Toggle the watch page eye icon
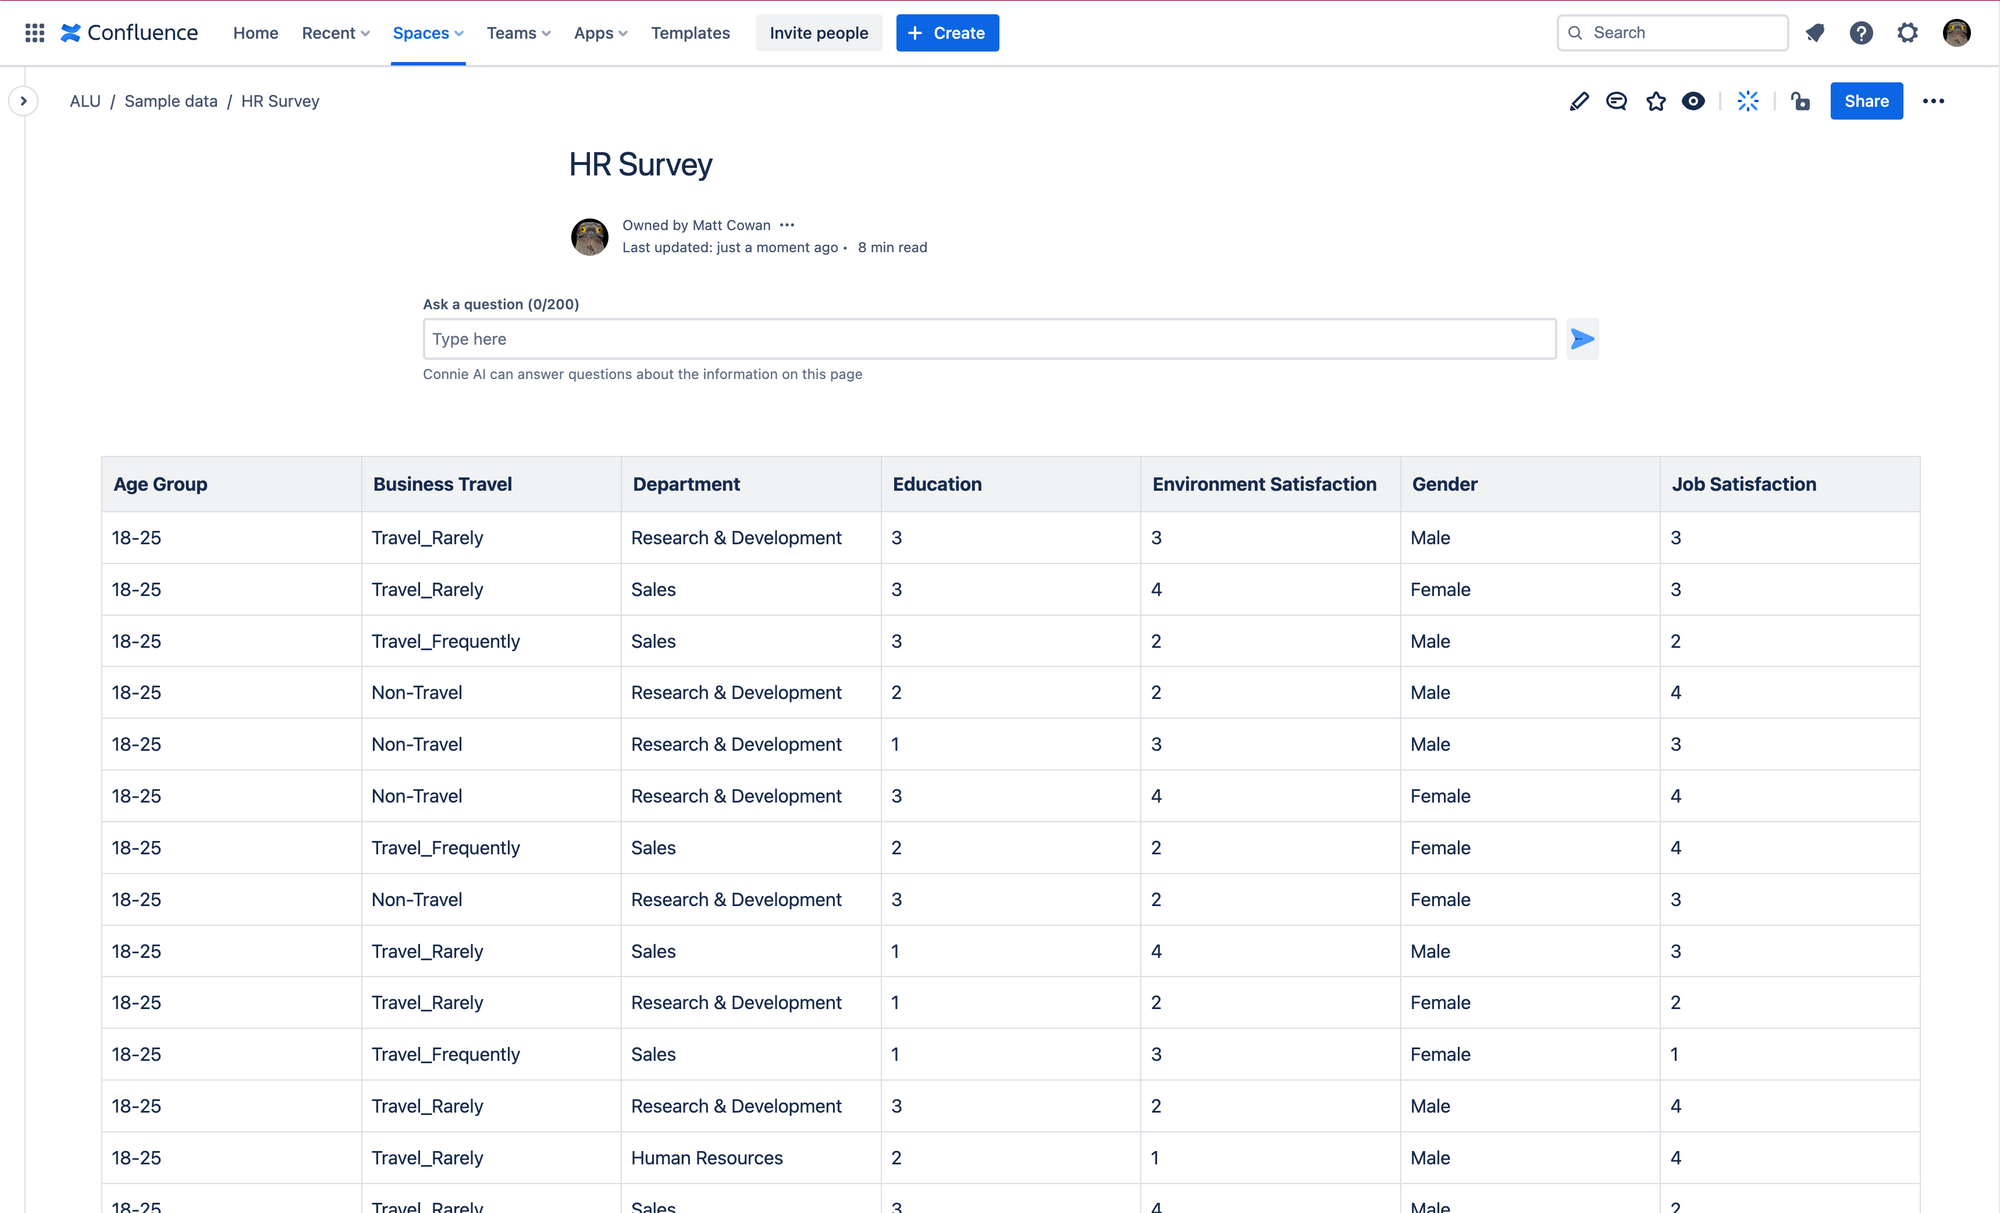This screenshot has height=1213, width=2000. (x=1693, y=101)
